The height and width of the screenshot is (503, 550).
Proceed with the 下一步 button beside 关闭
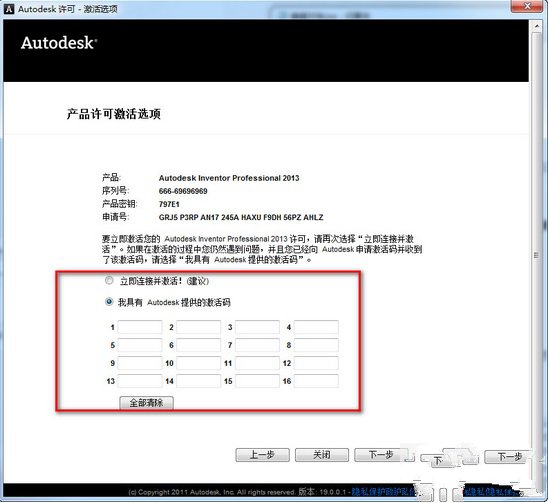[x=381, y=455]
